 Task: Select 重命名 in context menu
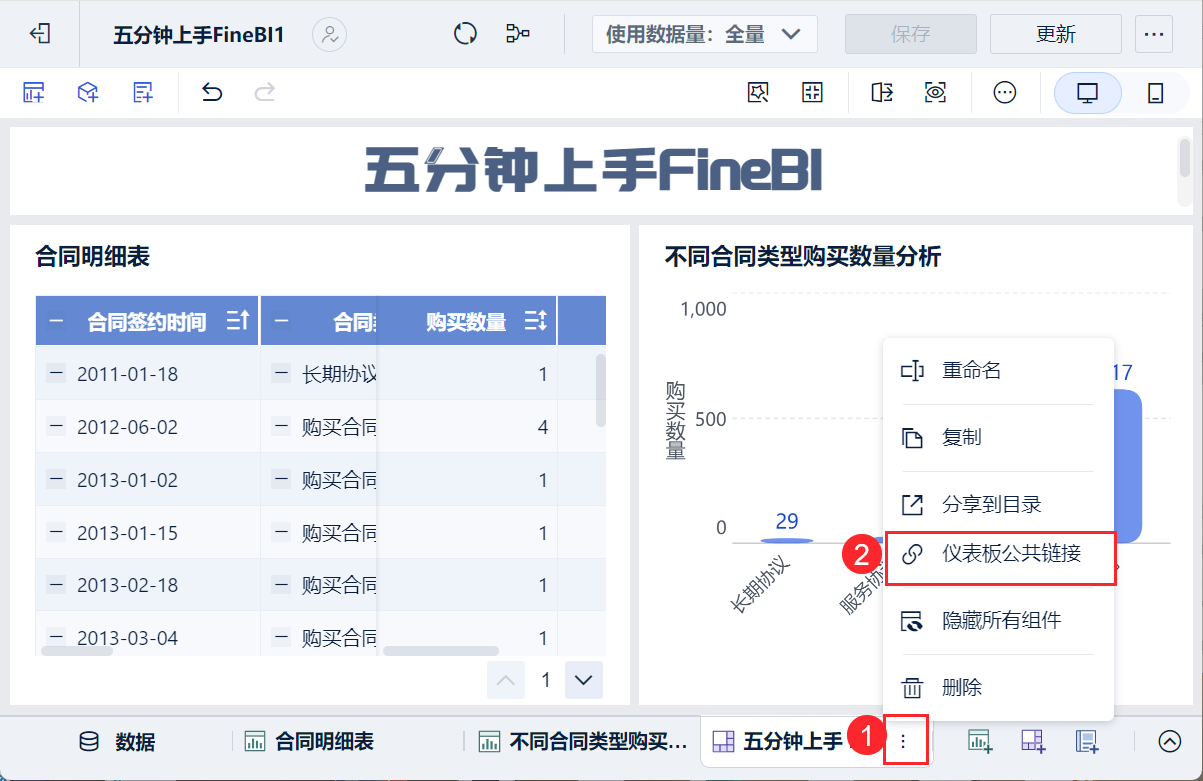tap(998, 370)
